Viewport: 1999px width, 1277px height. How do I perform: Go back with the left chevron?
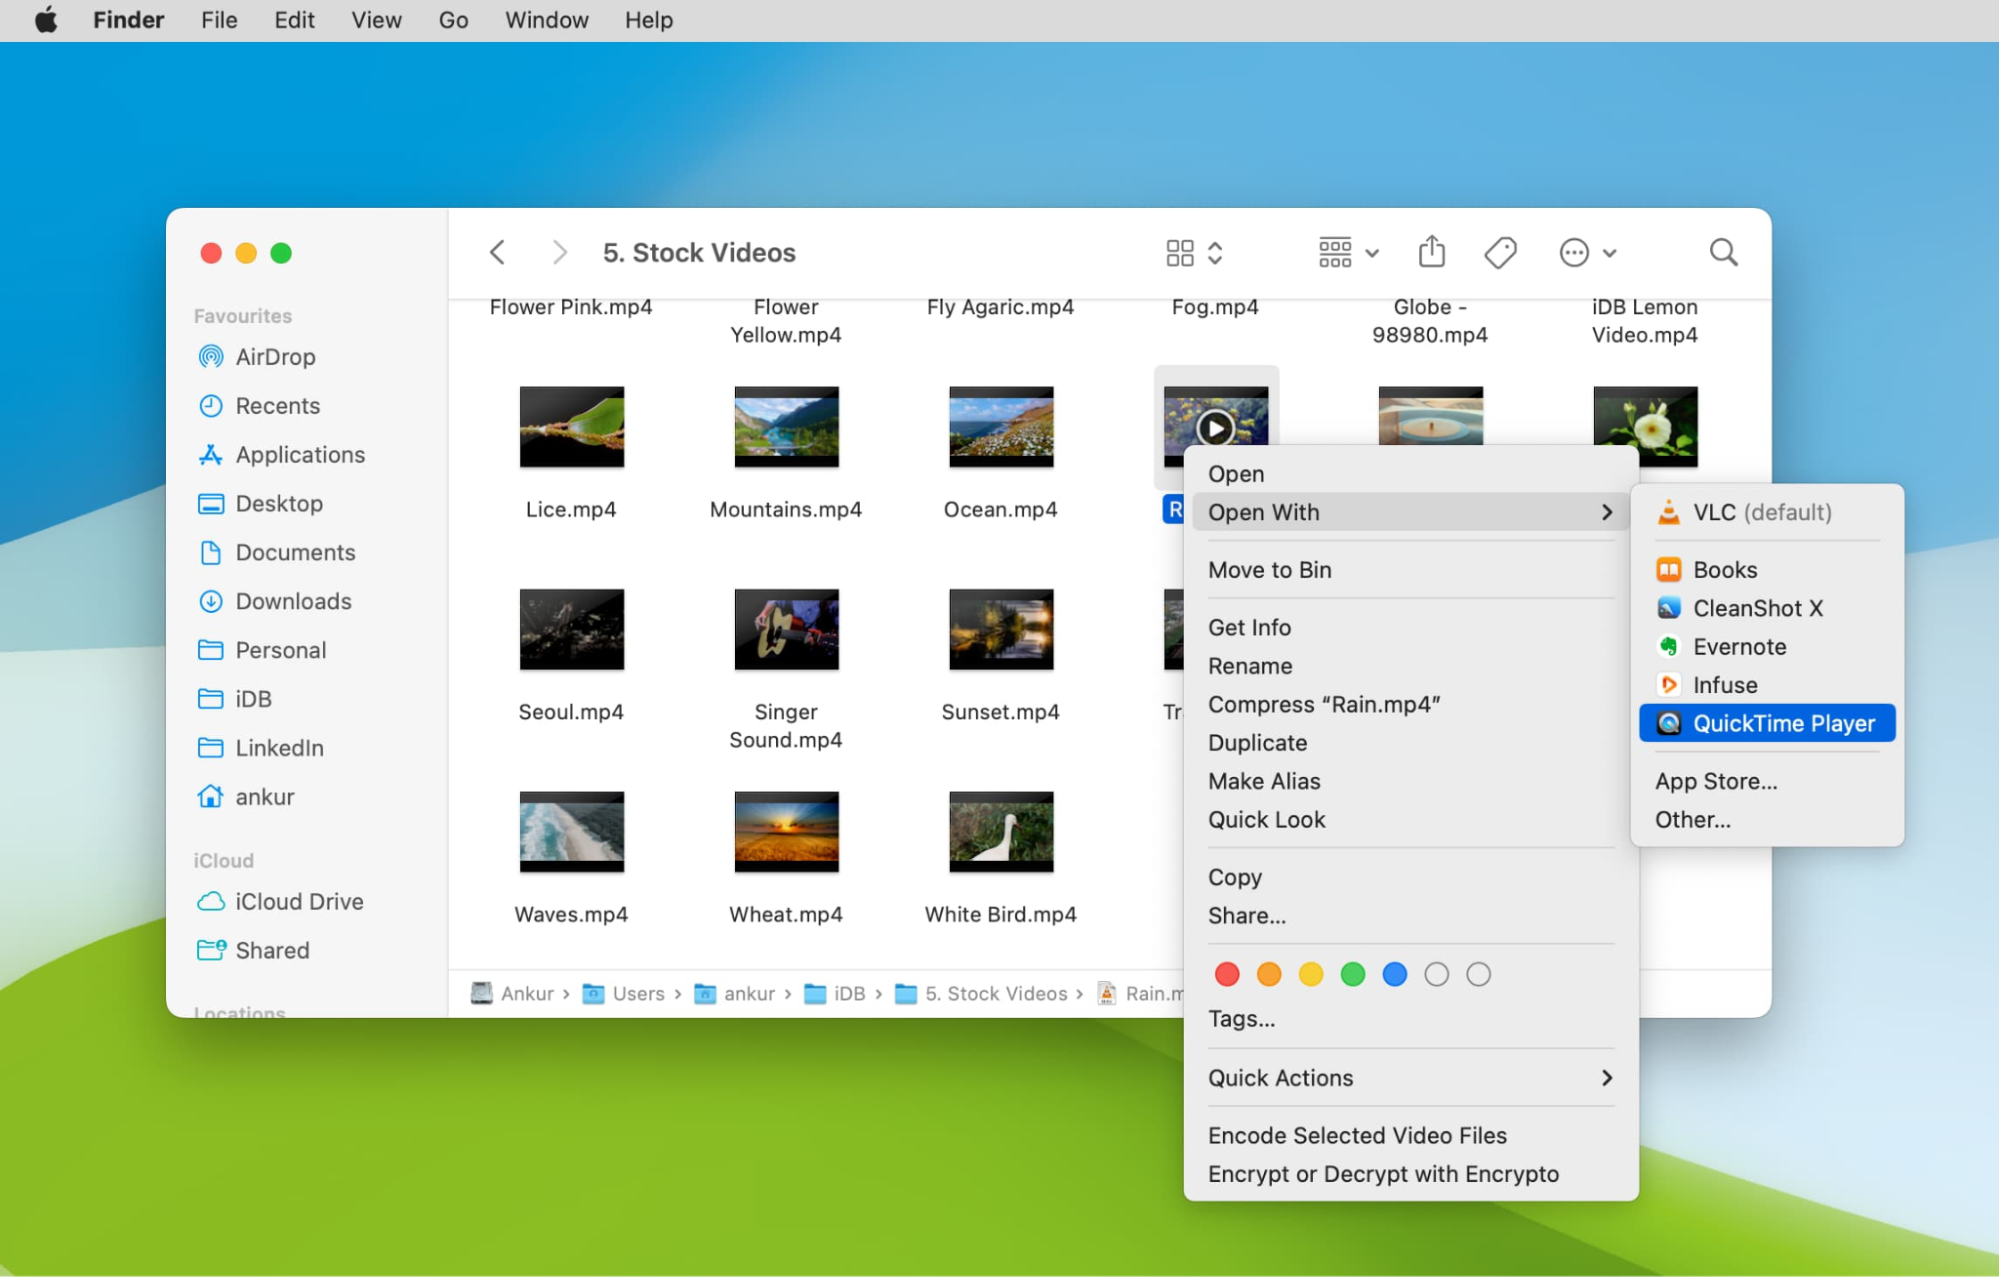point(497,252)
